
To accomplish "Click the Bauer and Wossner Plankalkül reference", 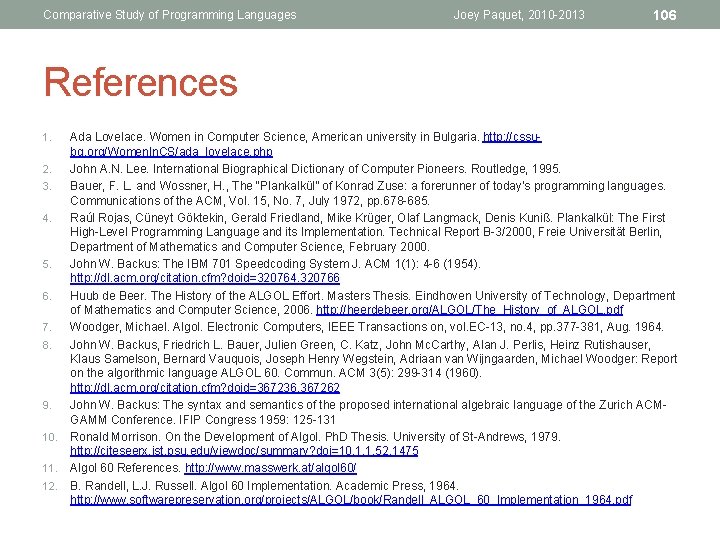I will (x=367, y=193).
